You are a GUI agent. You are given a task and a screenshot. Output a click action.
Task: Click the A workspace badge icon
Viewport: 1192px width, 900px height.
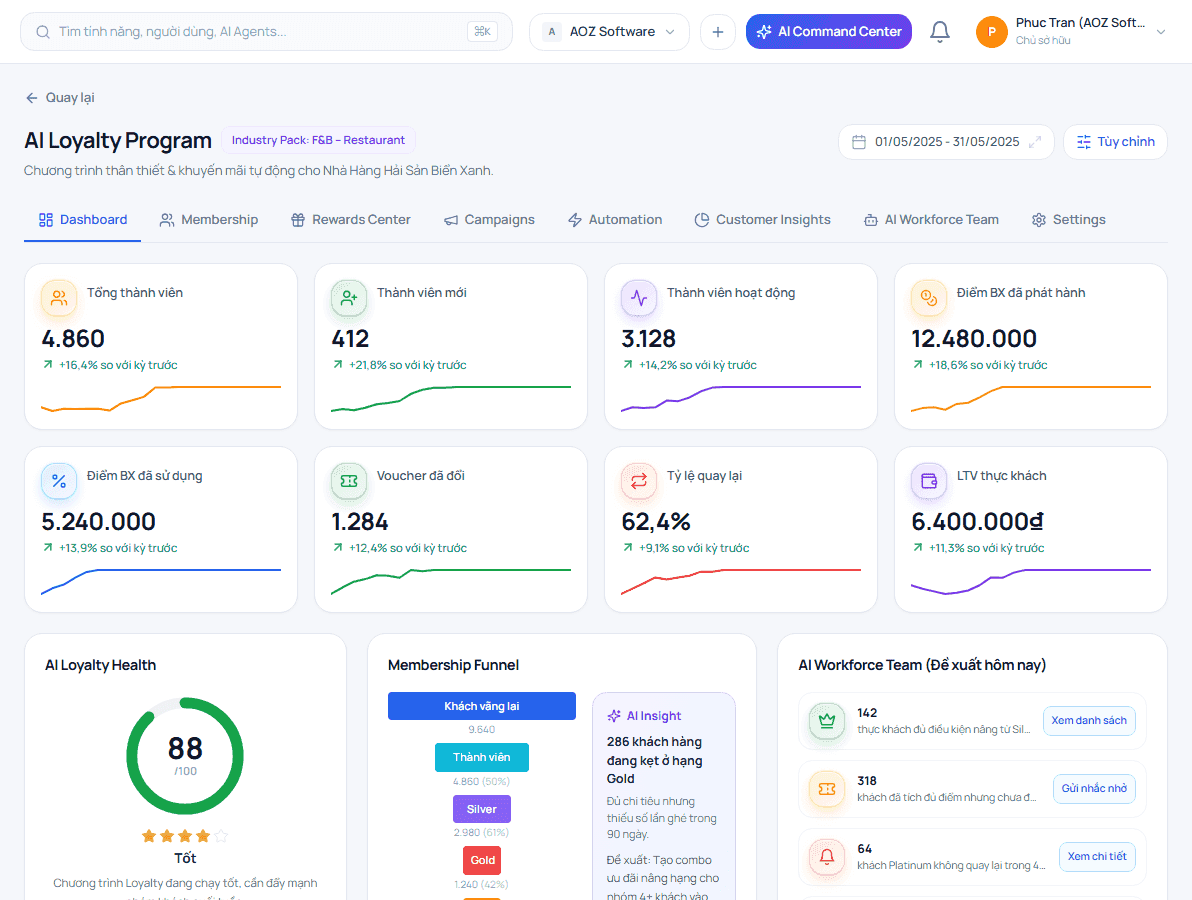click(552, 32)
